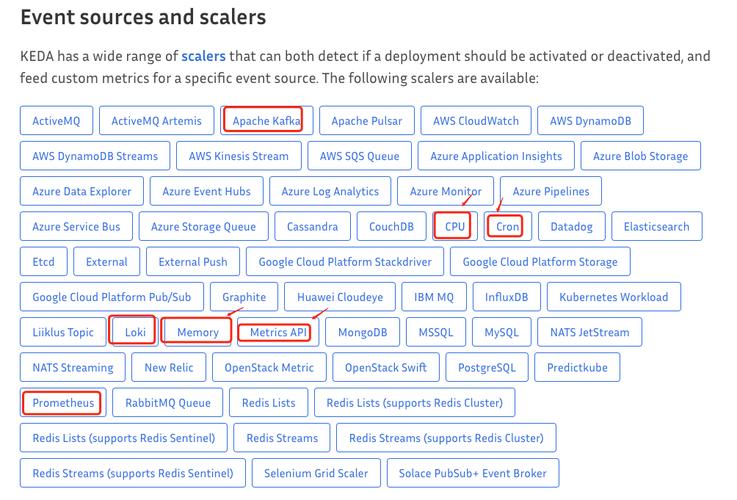The height and width of the screenshot is (500, 737).
Task: Open the Prometheus scaler page
Action: 63,403
